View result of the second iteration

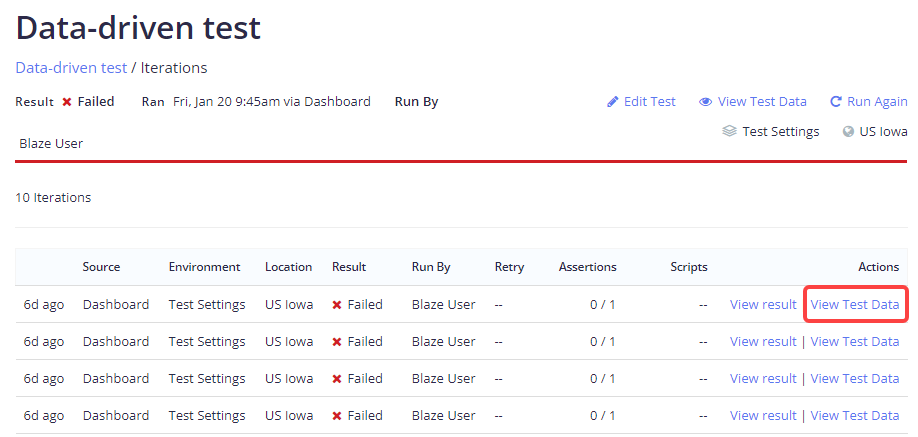coord(763,342)
